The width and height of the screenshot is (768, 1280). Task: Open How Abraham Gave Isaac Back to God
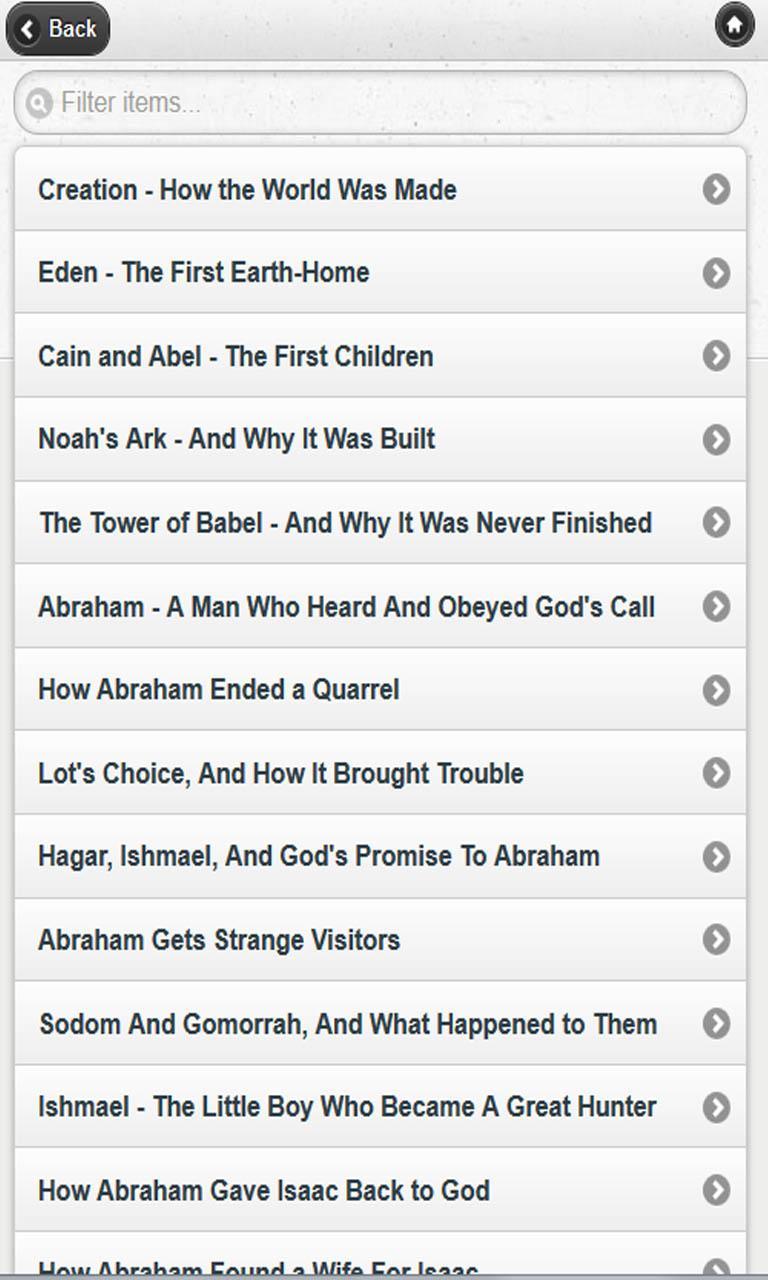click(x=300, y=1190)
